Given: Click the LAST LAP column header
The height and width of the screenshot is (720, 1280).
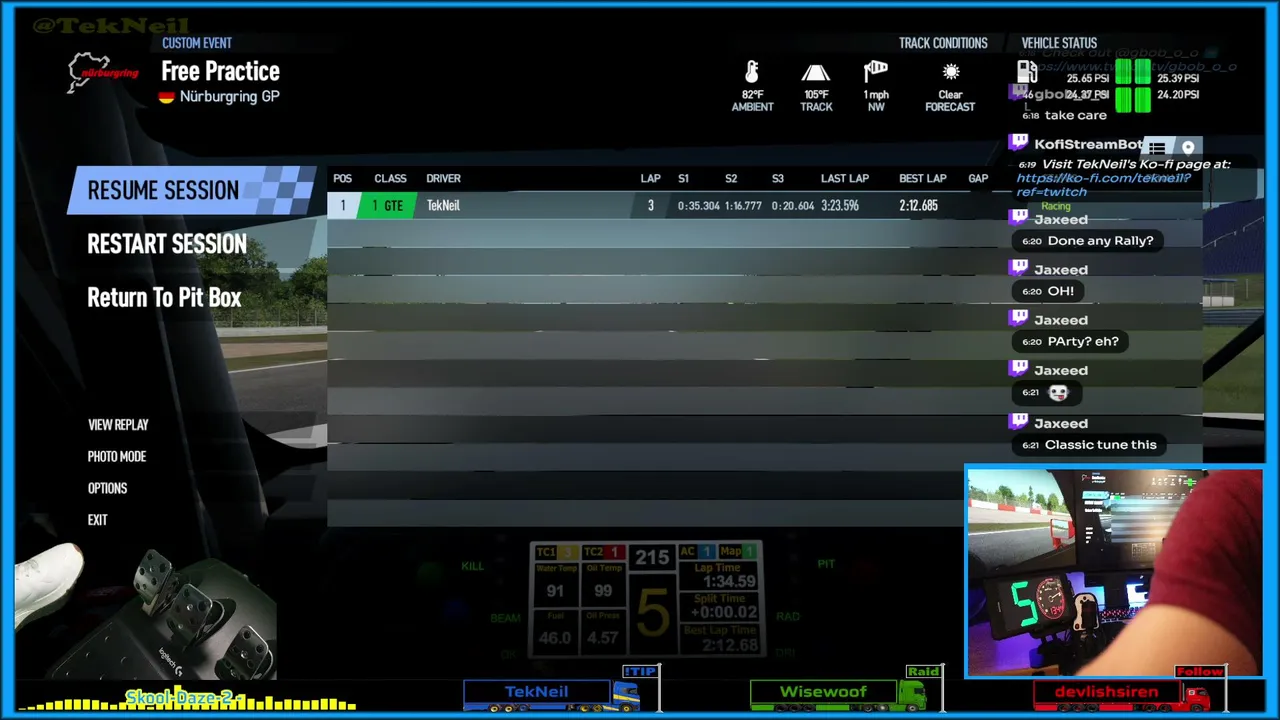Looking at the screenshot, I should point(845,179).
